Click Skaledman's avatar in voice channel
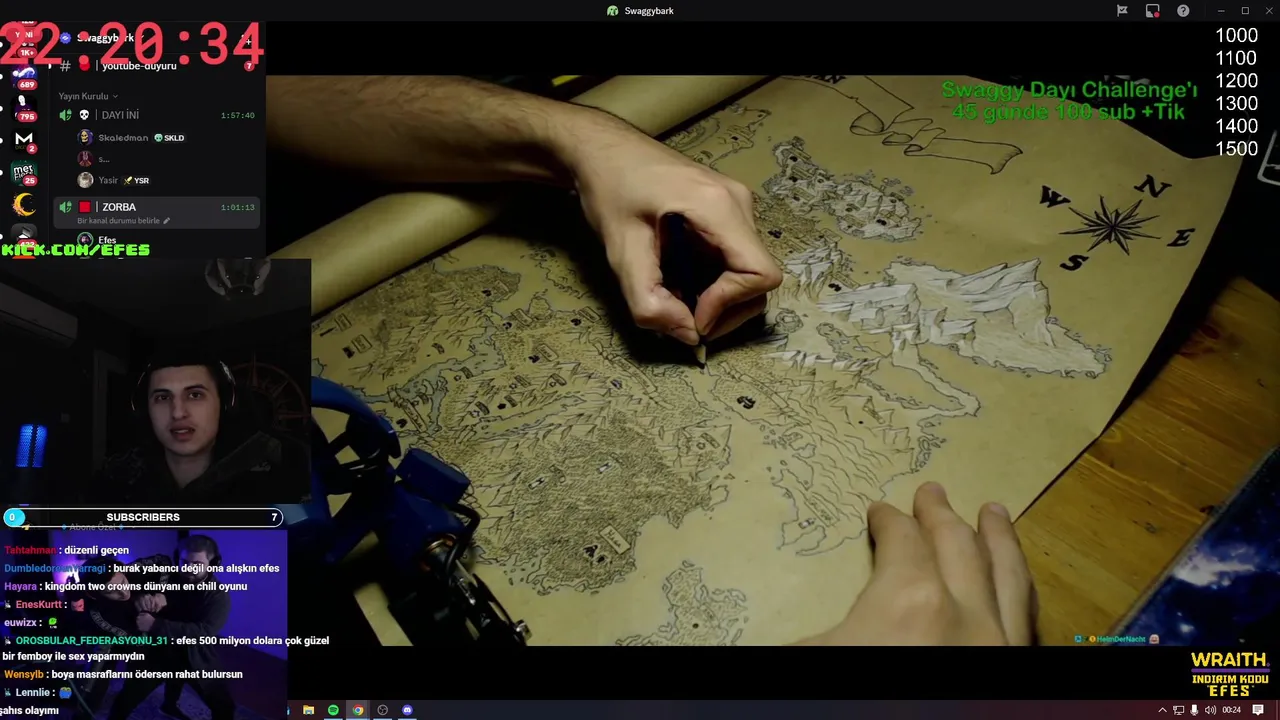This screenshot has height=720, width=1280. tap(85, 137)
